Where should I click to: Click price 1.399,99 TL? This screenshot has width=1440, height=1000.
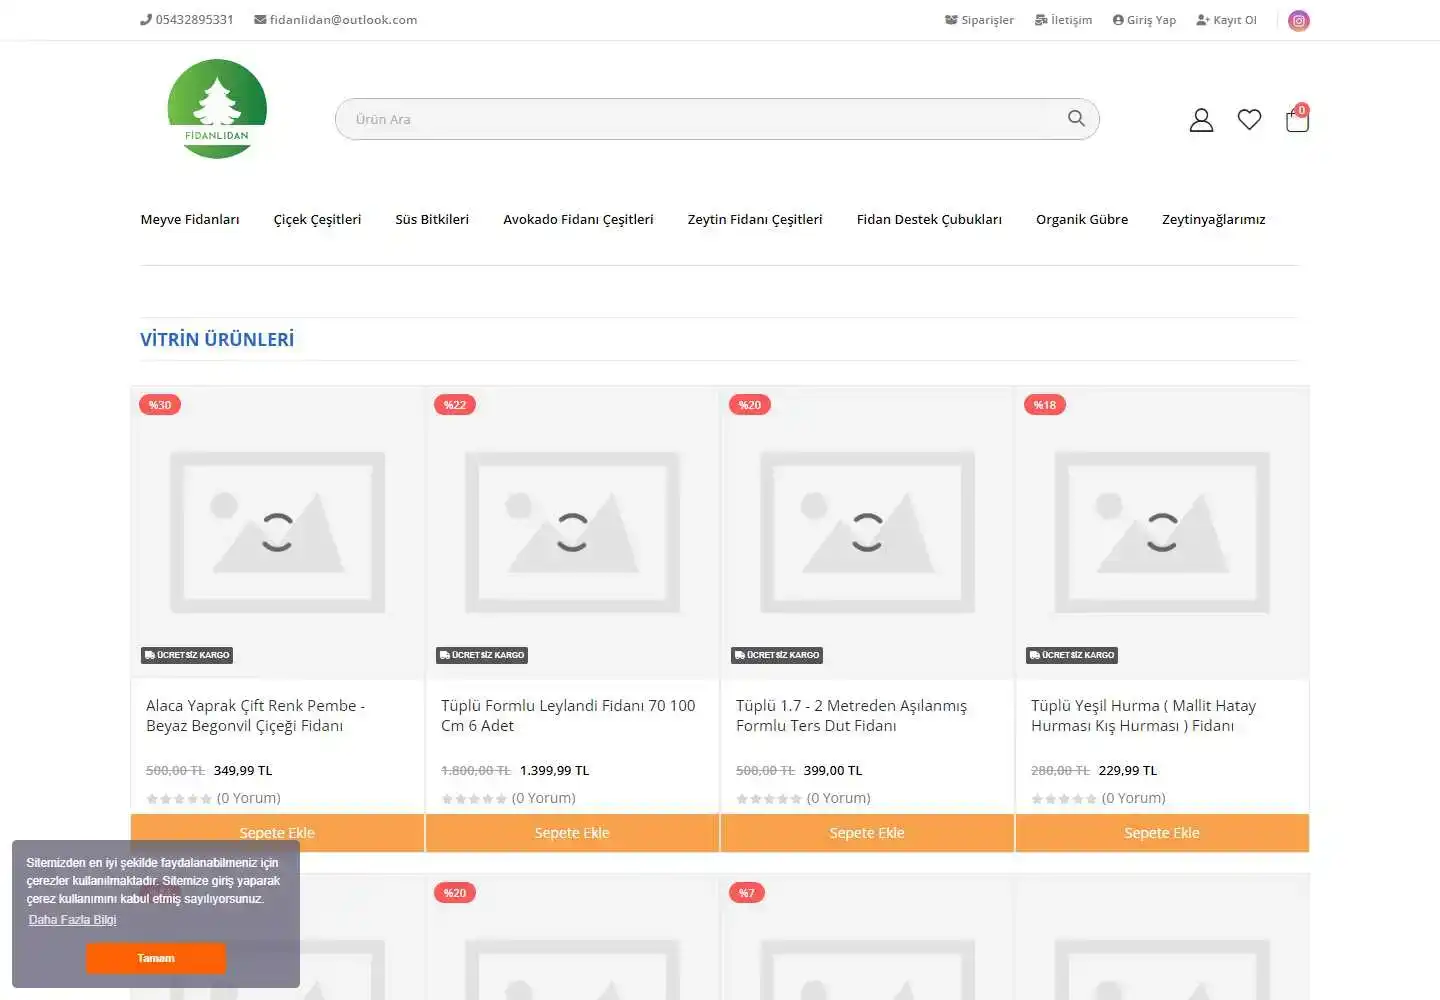point(555,770)
